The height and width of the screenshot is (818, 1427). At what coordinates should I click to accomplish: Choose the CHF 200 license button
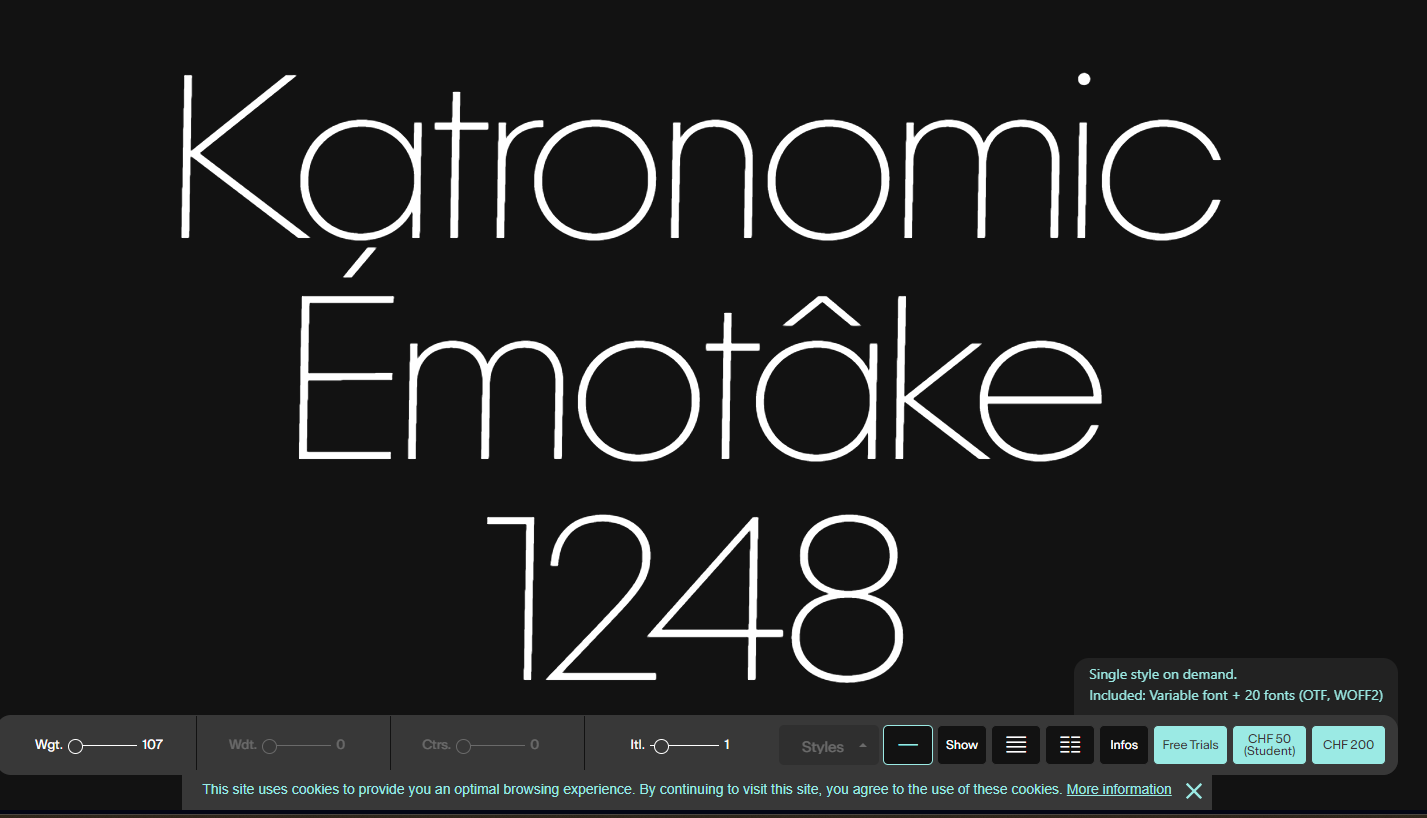[1348, 745]
